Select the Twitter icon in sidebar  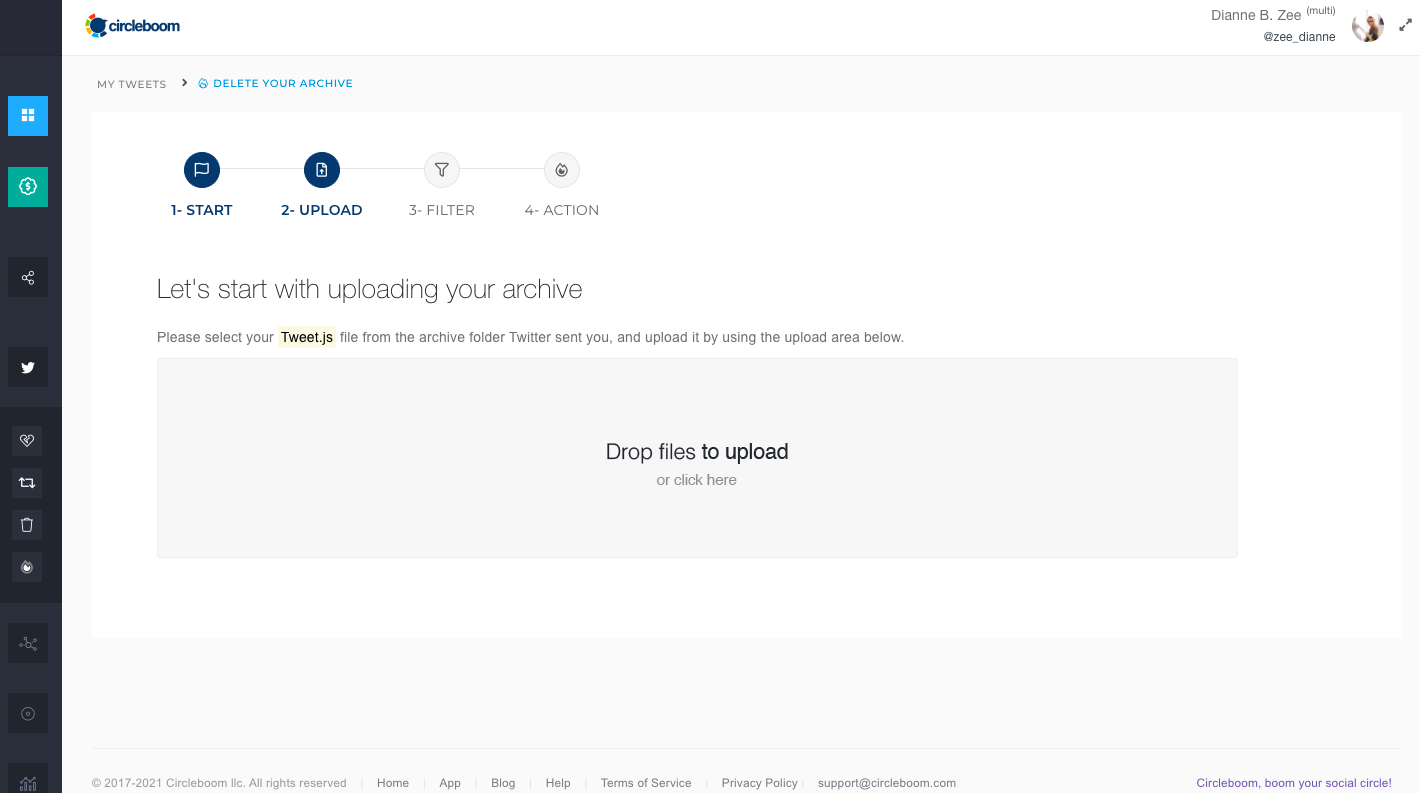[27, 367]
